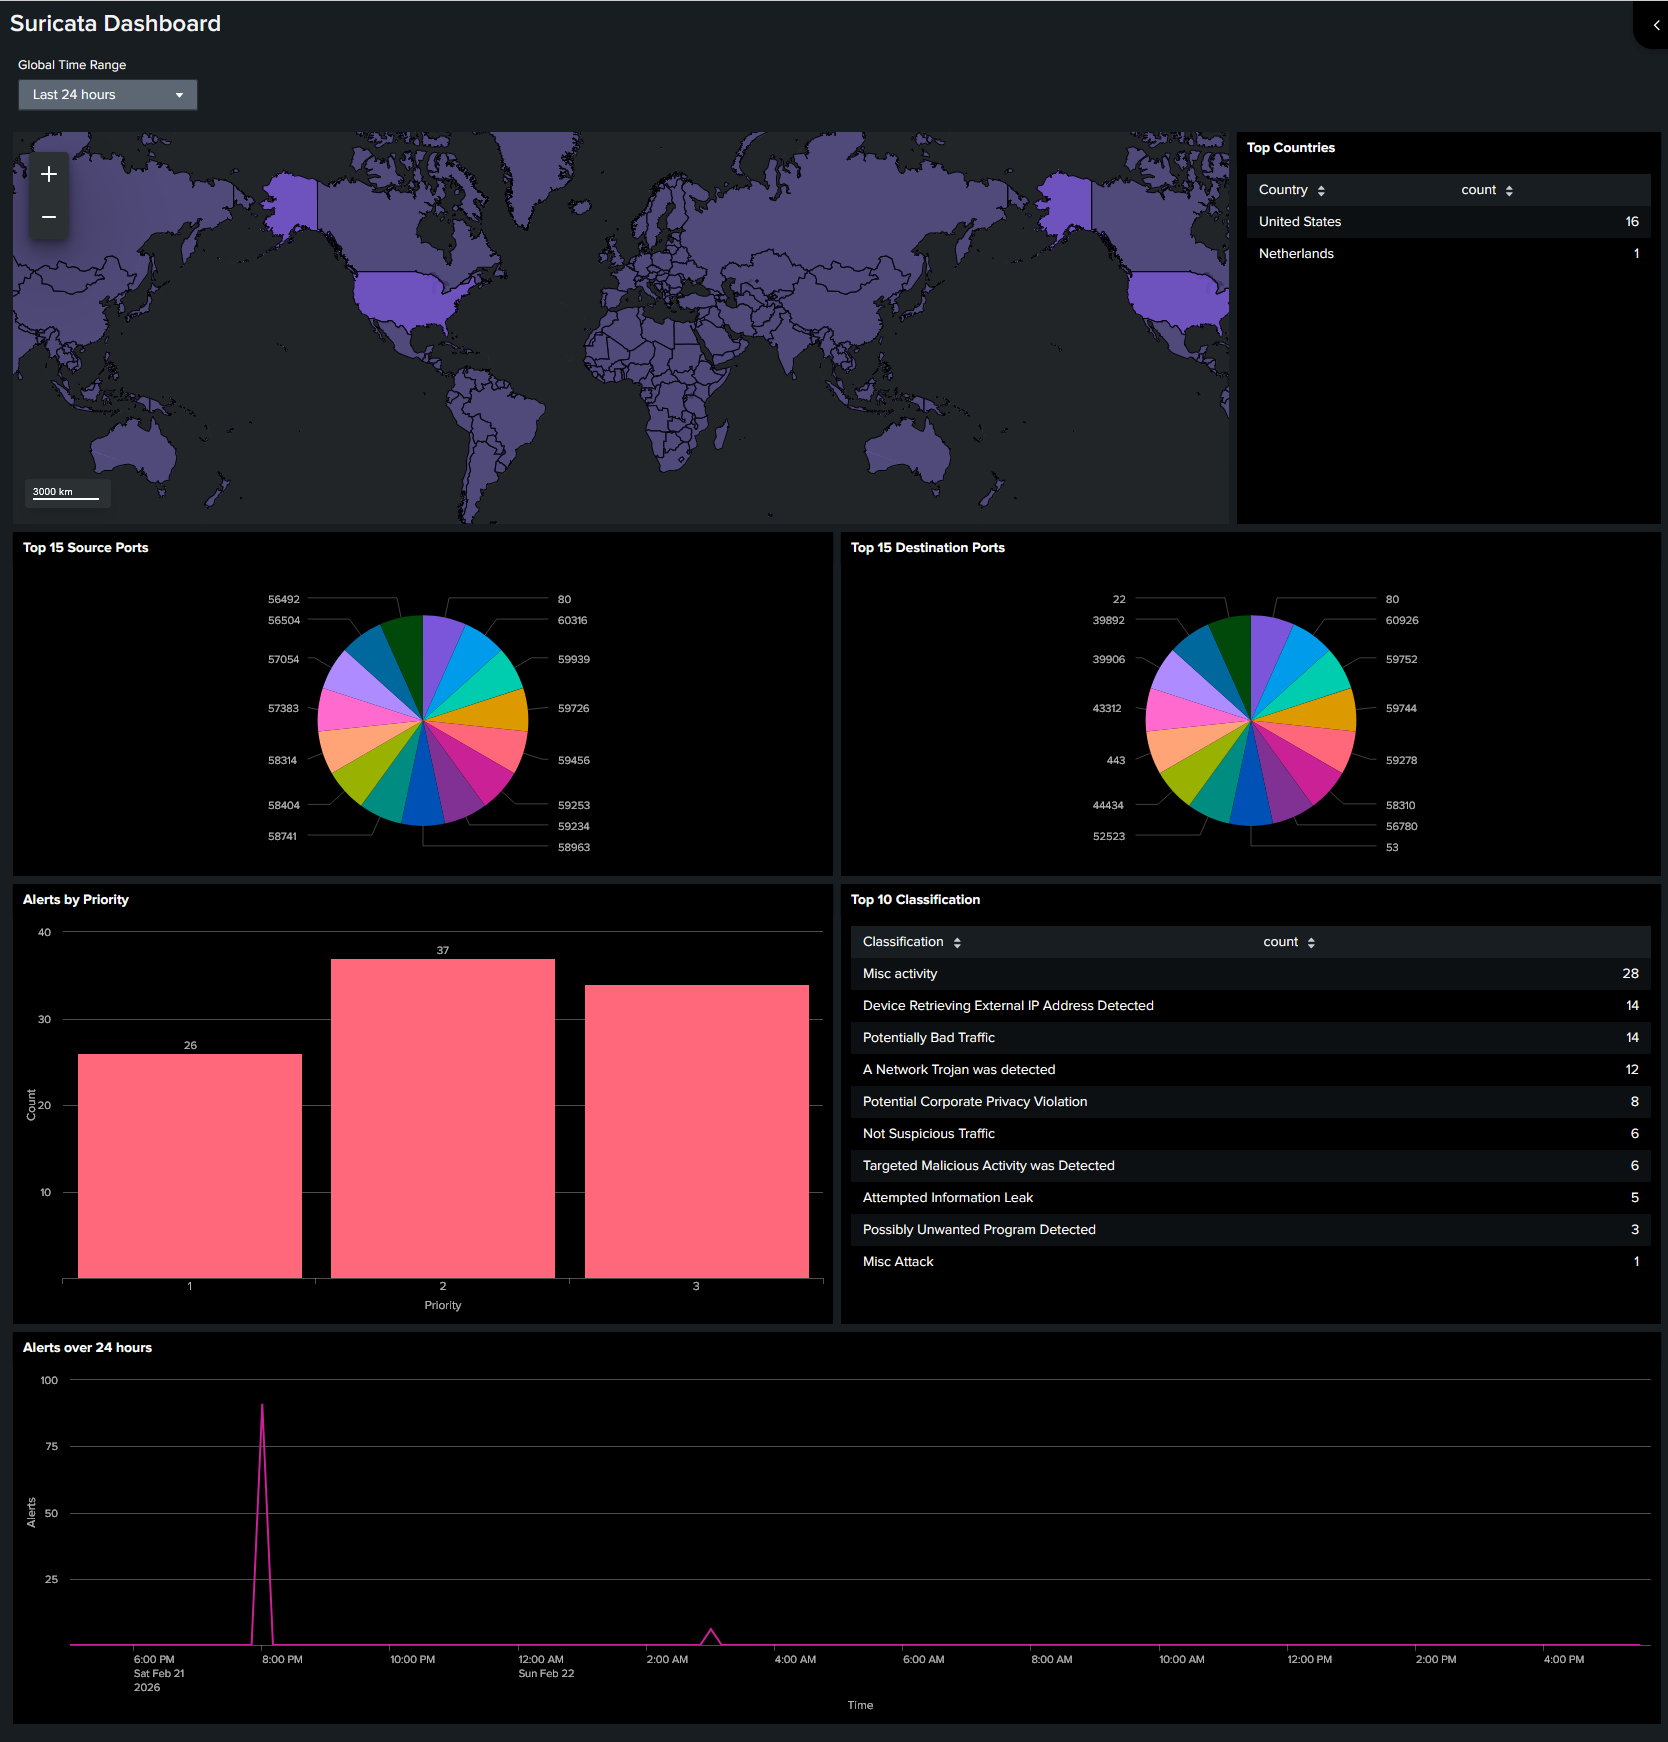
Task: Click the sort arrows beside Country header
Action: [1321, 189]
